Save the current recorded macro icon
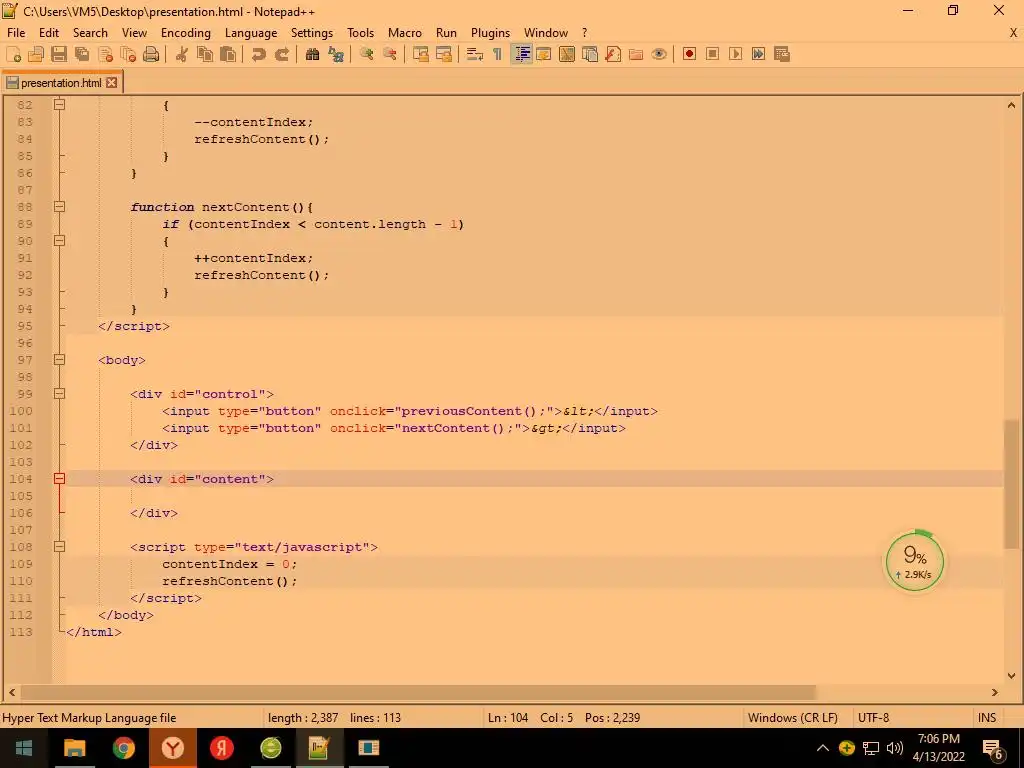The image size is (1024, 768). tap(782, 54)
